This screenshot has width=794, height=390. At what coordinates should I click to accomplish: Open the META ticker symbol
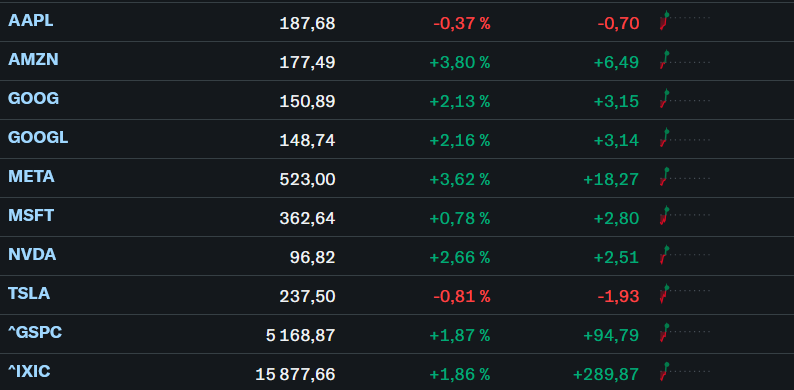point(31,177)
